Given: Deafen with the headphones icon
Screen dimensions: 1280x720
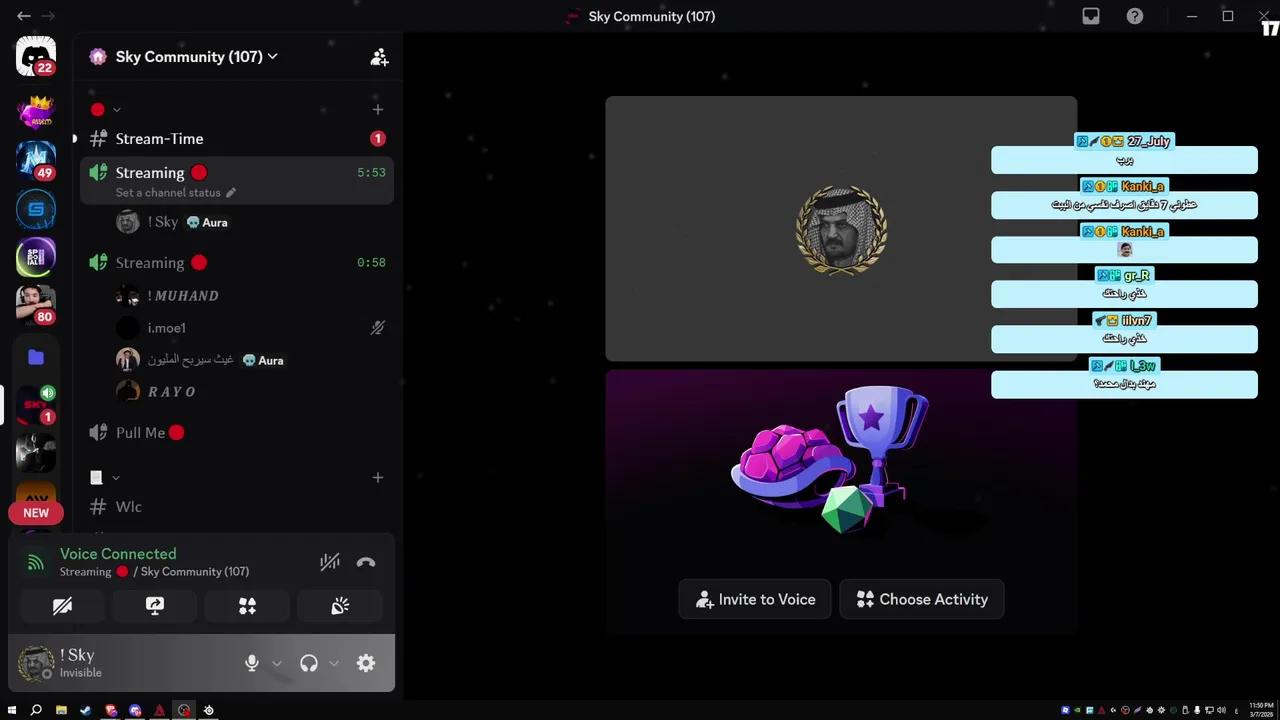Looking at the screenshot, I should (x=309, y=663).
